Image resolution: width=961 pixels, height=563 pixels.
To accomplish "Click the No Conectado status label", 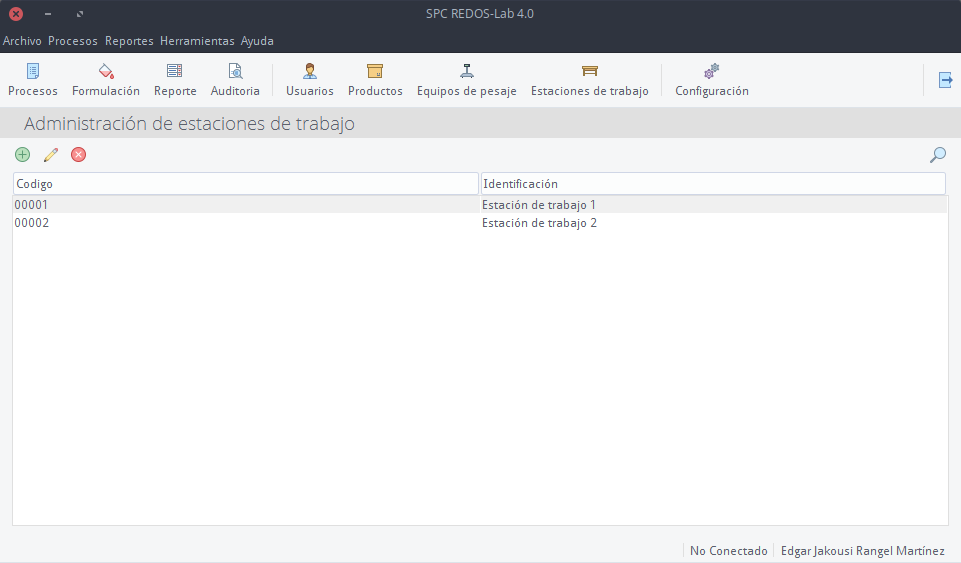I will tap(729, 551).
